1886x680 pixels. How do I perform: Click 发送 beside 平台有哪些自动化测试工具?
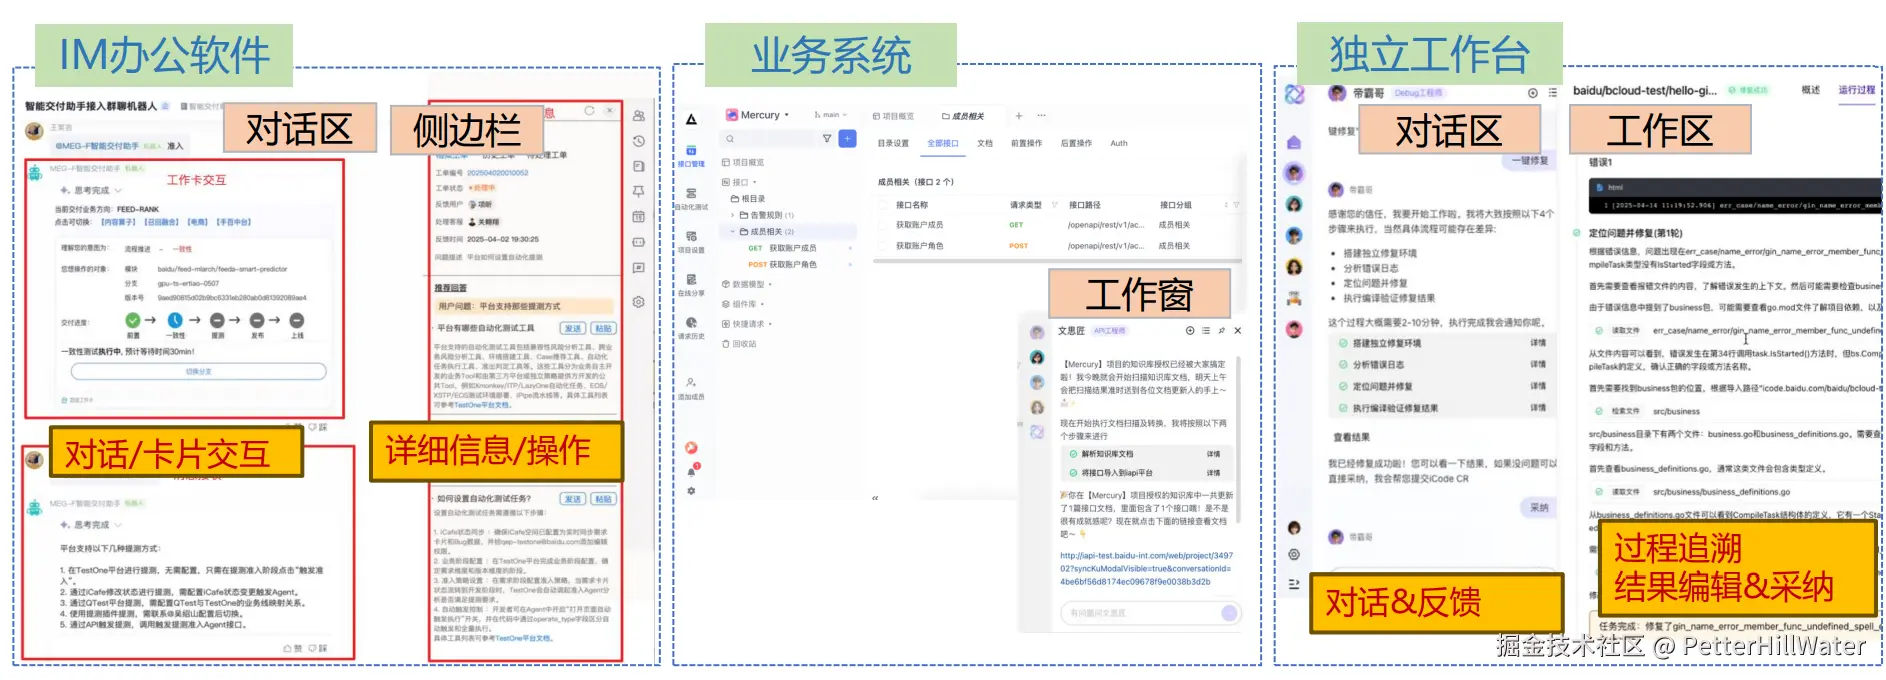coord(573,328)
